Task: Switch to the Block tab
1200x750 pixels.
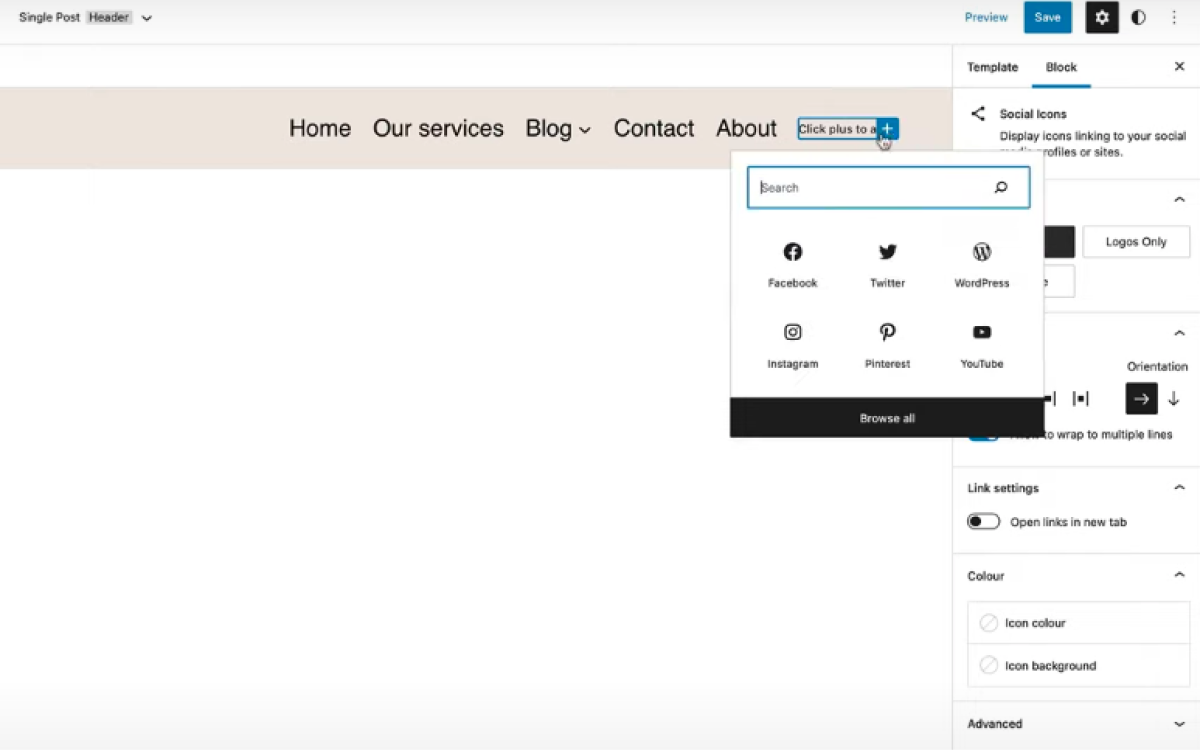Action: [x=1061, y=67]
